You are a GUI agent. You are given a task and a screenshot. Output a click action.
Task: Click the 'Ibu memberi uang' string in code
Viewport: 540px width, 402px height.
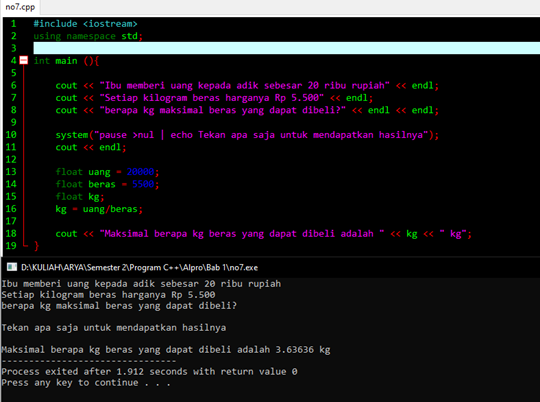(x=245, y=85)
